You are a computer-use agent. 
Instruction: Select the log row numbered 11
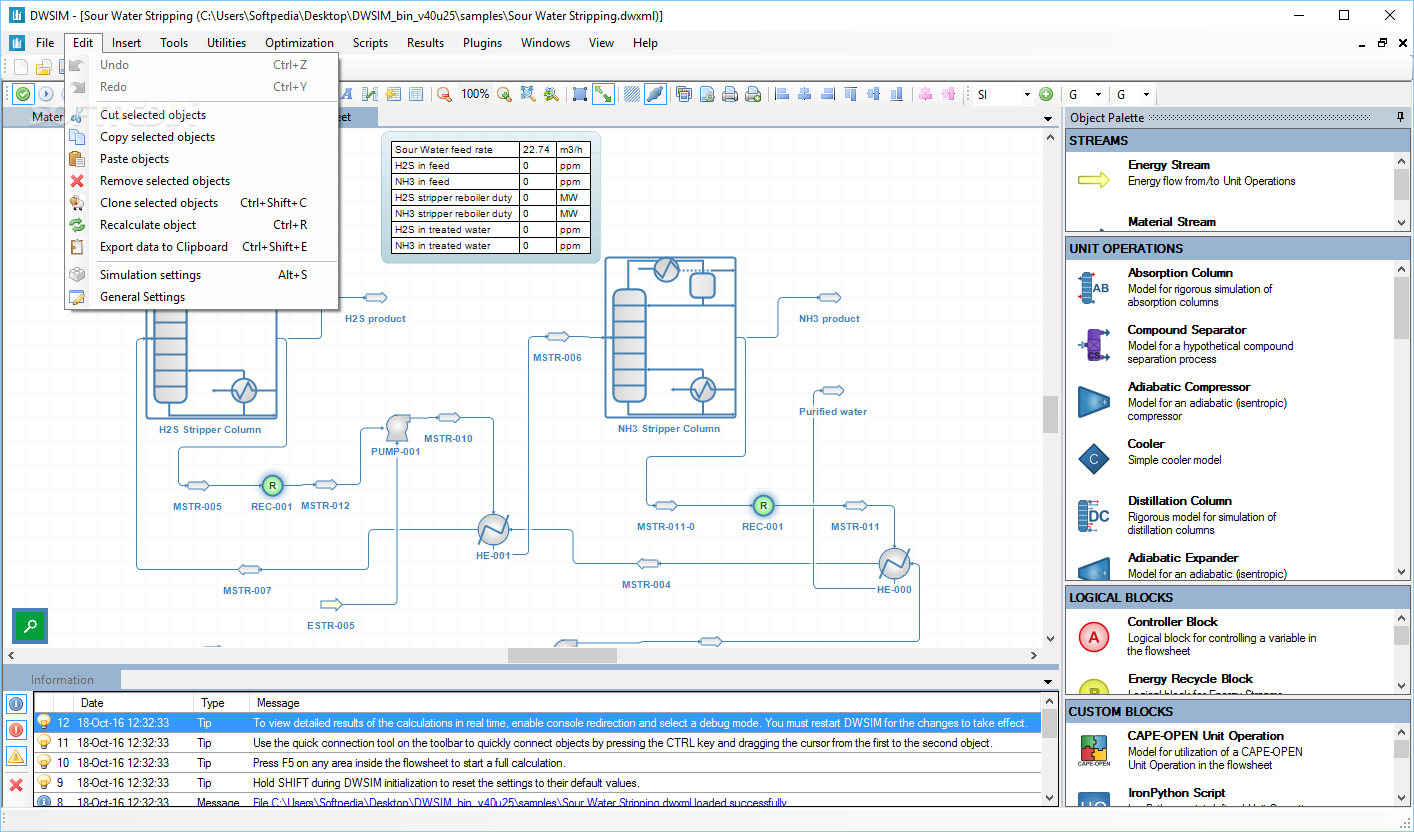pos(537,743)
